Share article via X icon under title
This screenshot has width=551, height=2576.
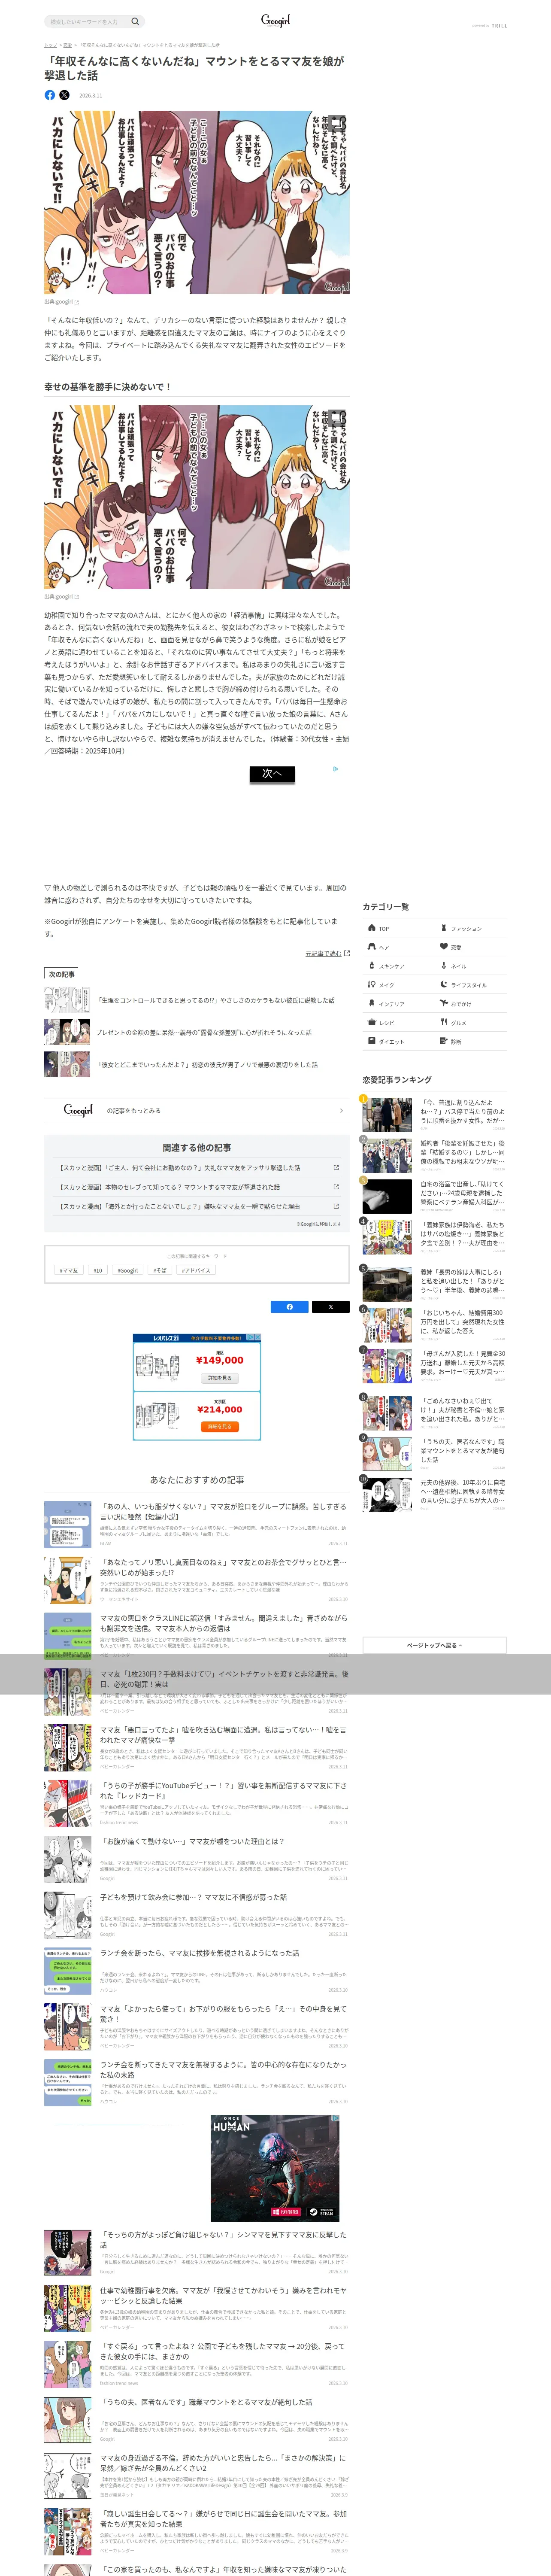pyautogui.click(x=64, y=95)
